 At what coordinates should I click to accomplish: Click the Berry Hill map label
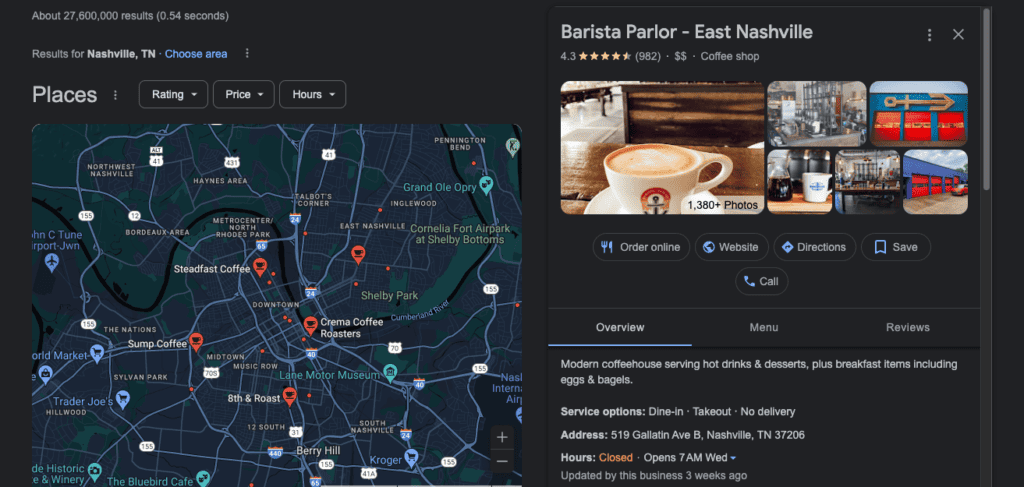[317, 450]
